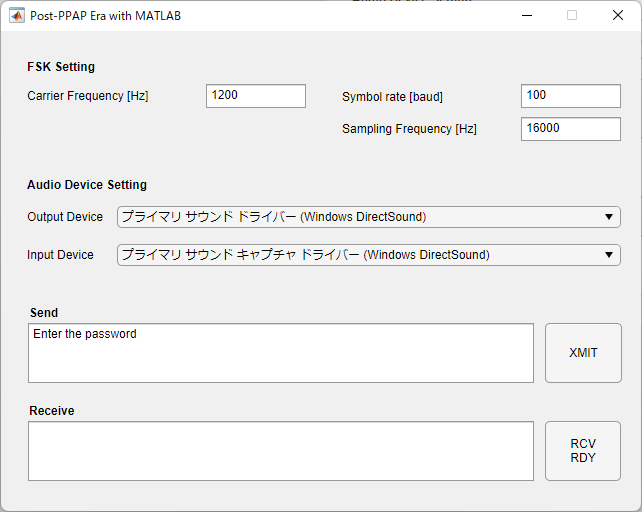Click inside the Send text area
This screenshot has width=642, height=512.
coord(281,353)
